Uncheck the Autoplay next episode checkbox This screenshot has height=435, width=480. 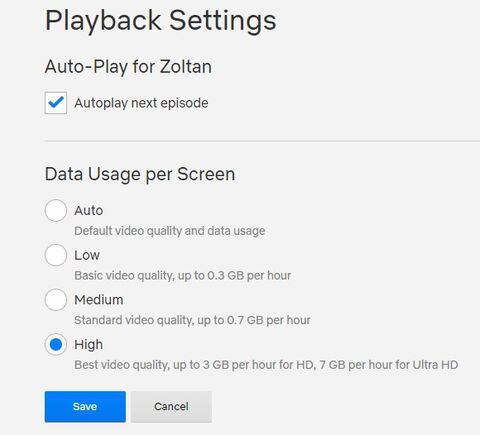tap(56, 103)
